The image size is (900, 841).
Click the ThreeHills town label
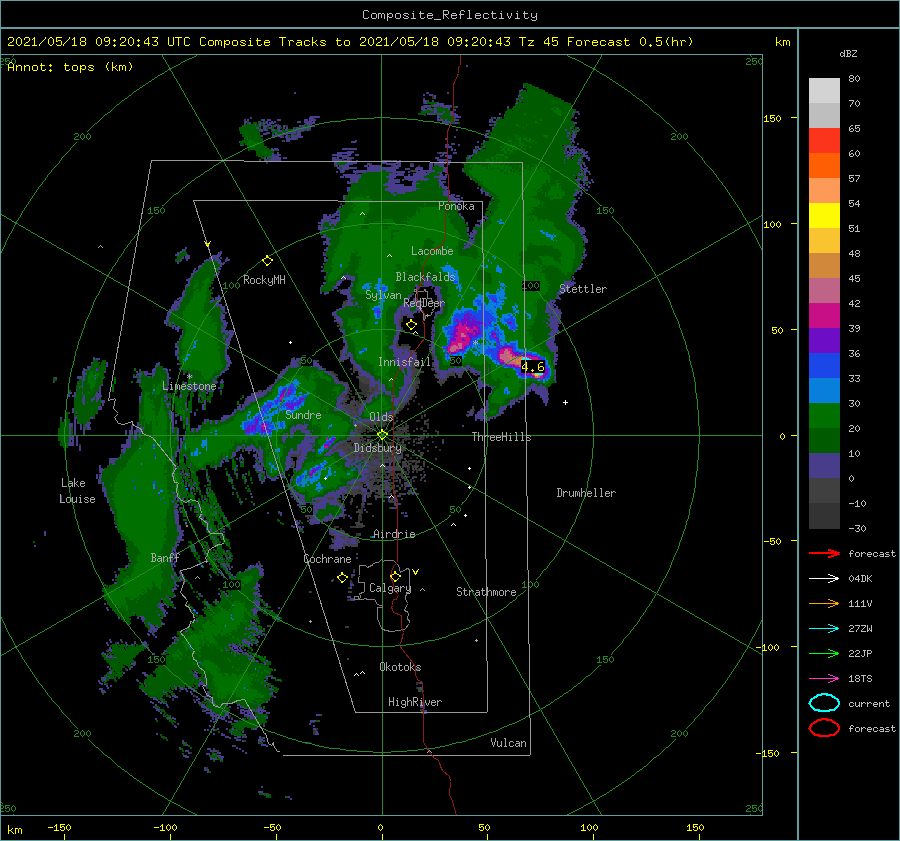point(501,437)
